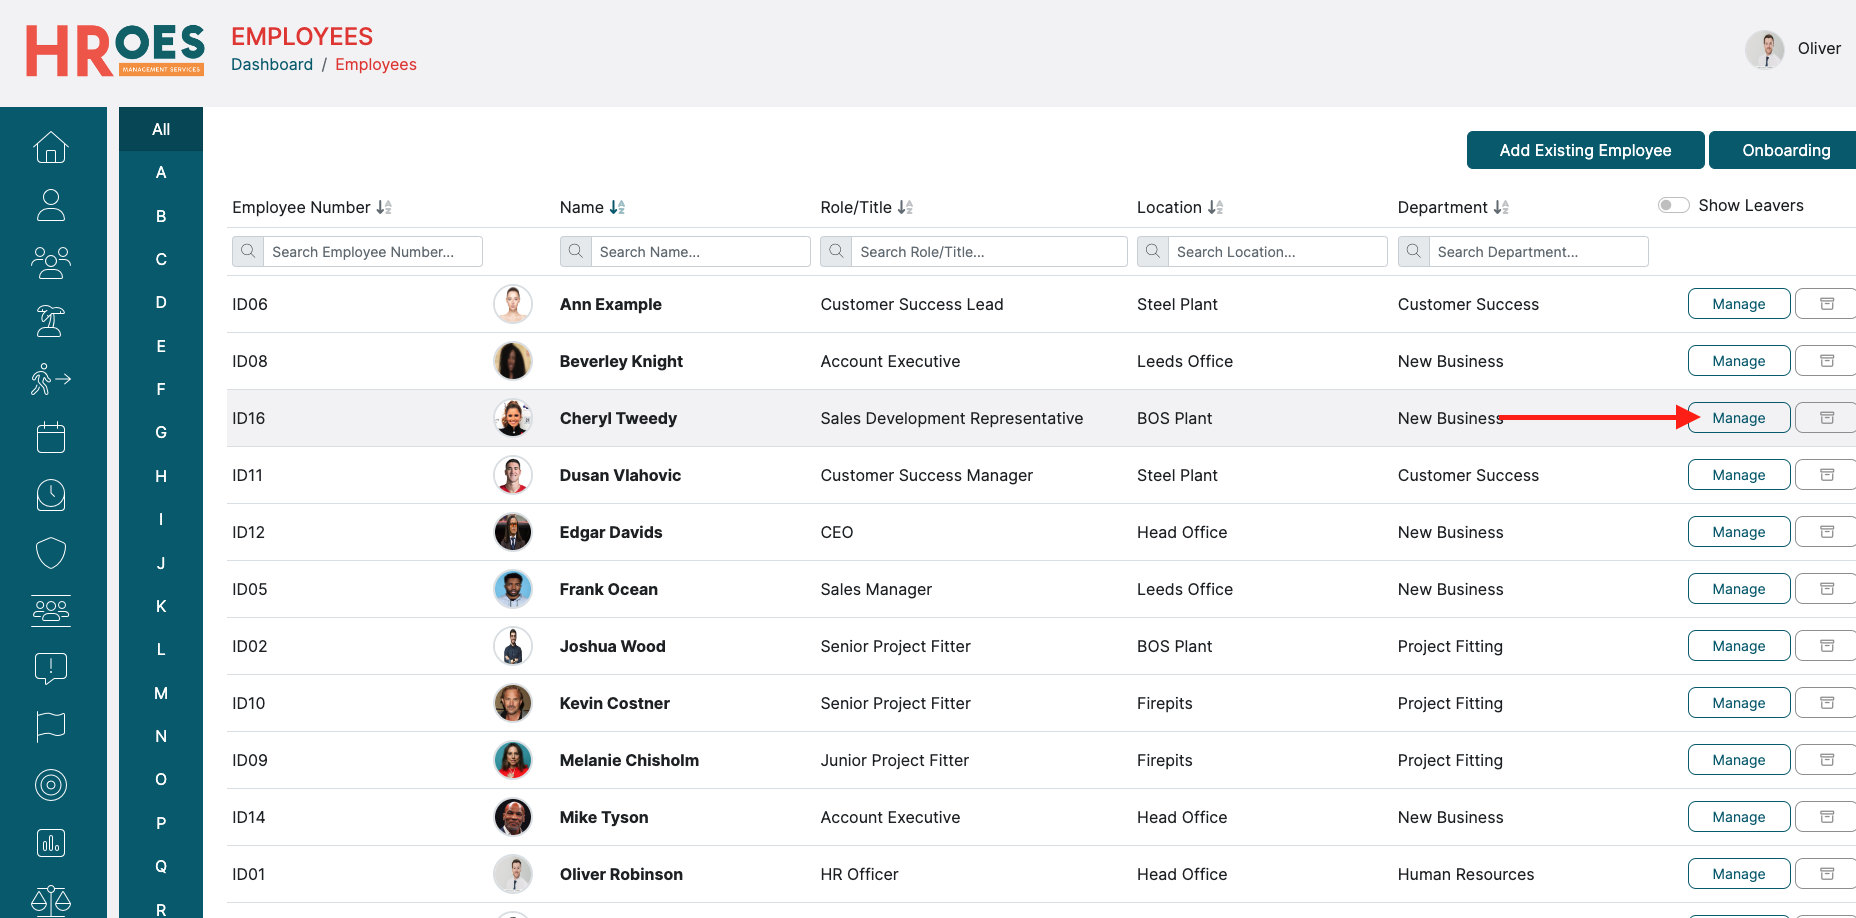Sort the Name column
1856x918 pixels.
click(617, 207)
